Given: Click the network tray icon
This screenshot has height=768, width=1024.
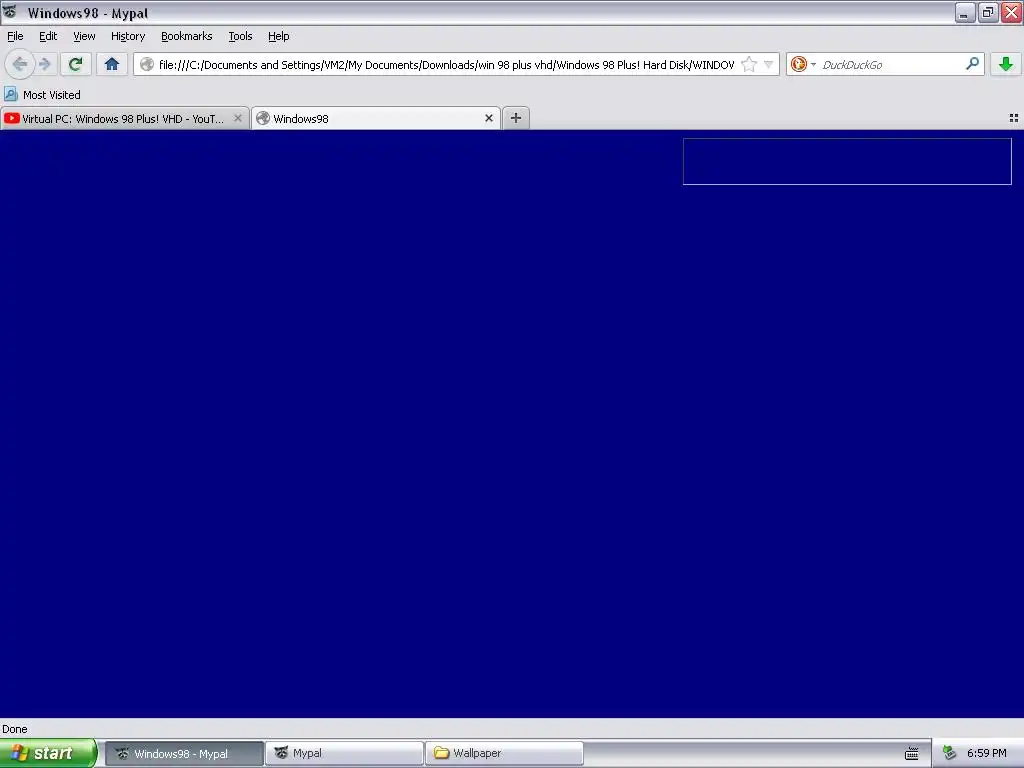Looking at the screenshot, I should pyautogui.click(x=950, y=753).
